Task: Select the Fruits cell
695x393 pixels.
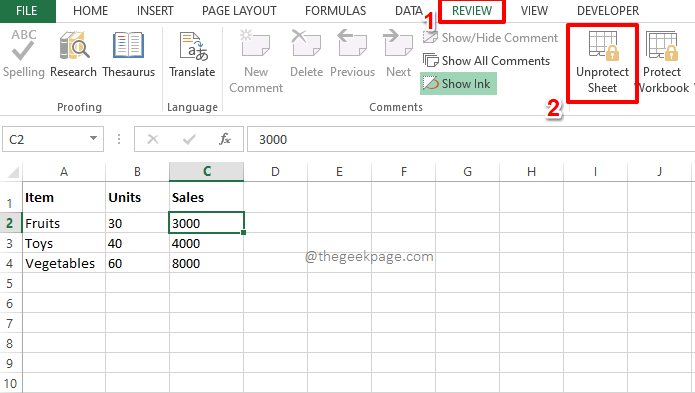Action: (64, 223)
